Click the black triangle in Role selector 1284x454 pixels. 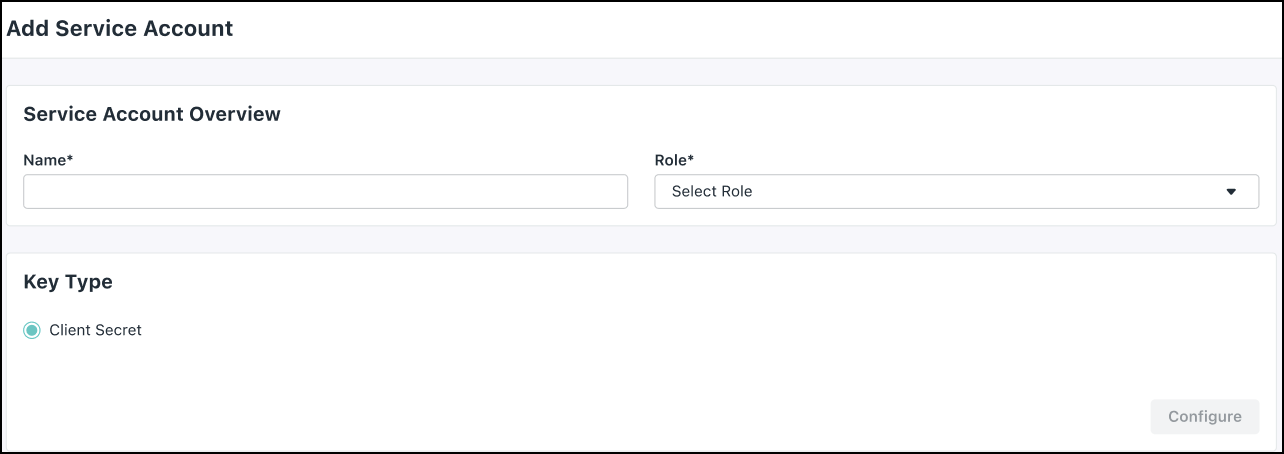(x=1231, y=192)
